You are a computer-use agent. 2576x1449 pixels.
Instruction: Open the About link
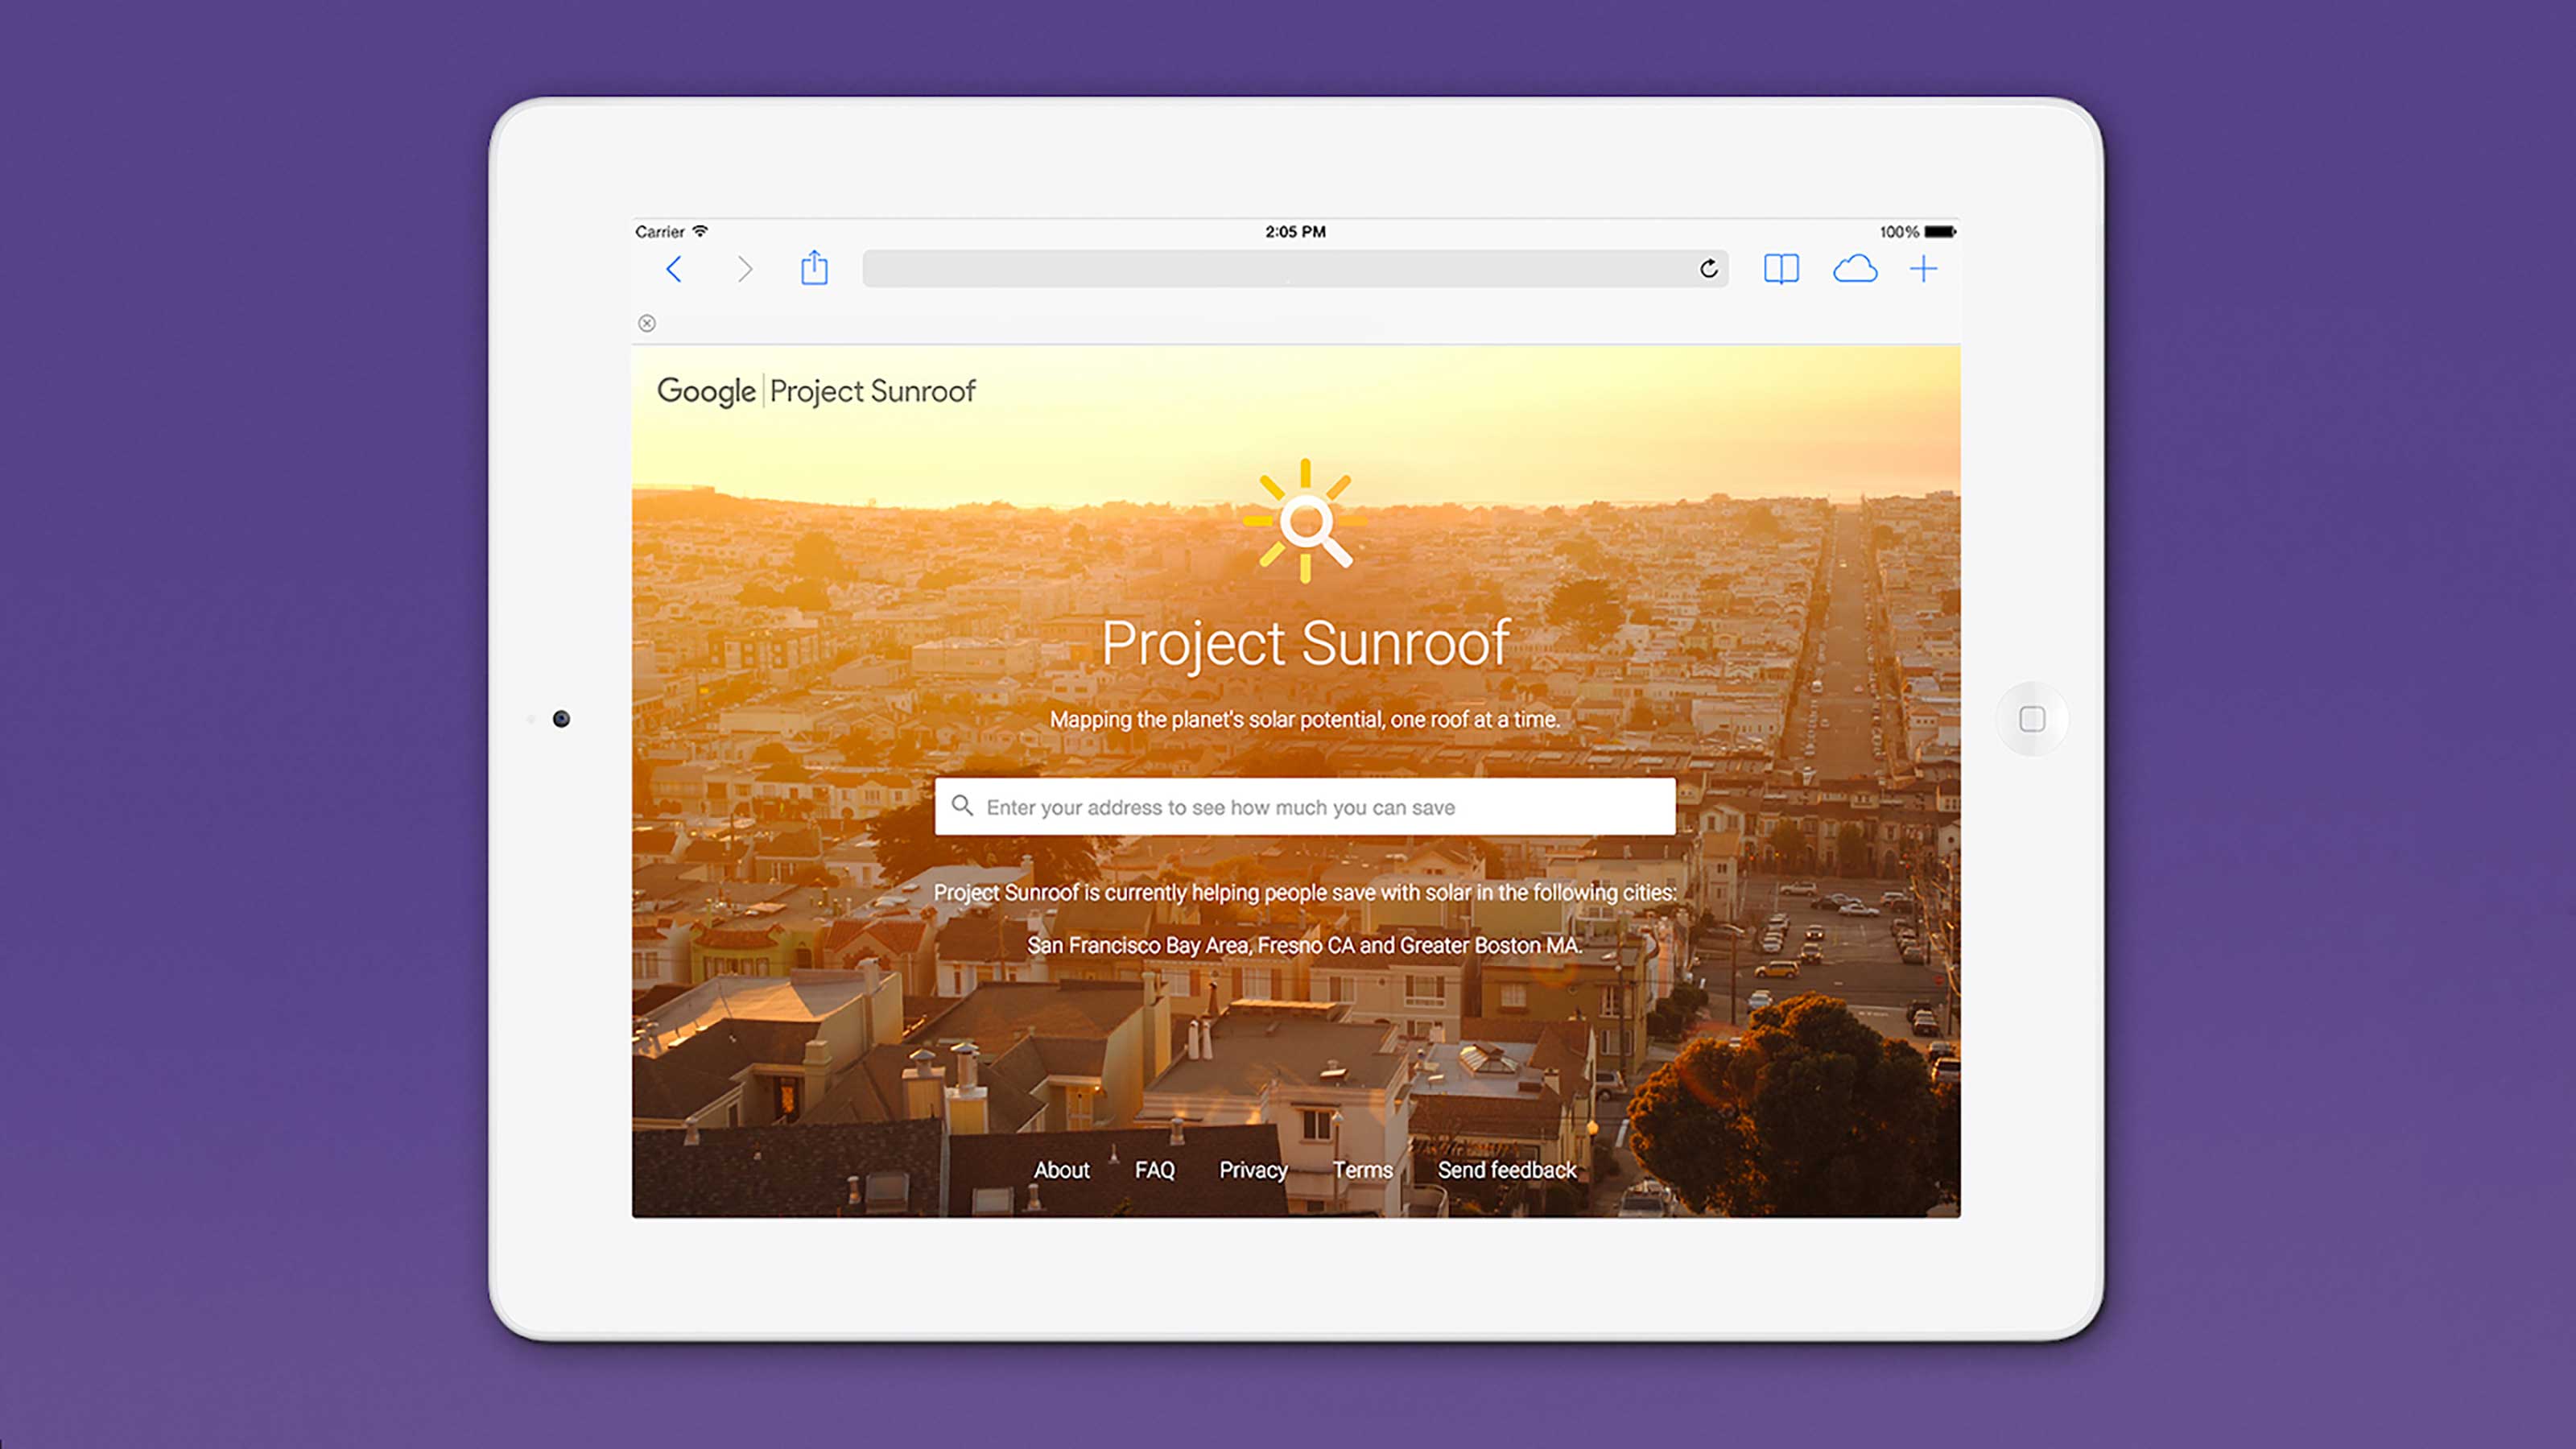(1061, 1169)
